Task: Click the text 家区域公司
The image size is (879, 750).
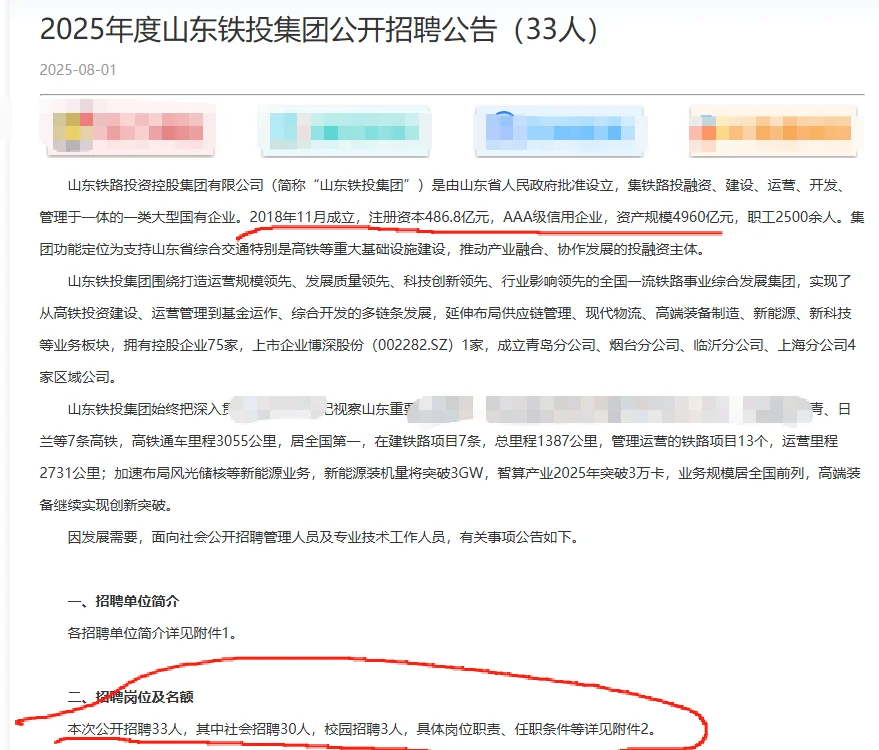Action: click(x=78, y=377)
